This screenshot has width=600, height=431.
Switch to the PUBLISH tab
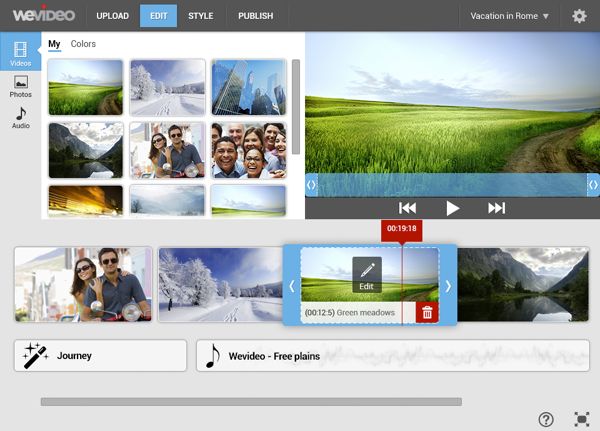(x=256, y=16)
